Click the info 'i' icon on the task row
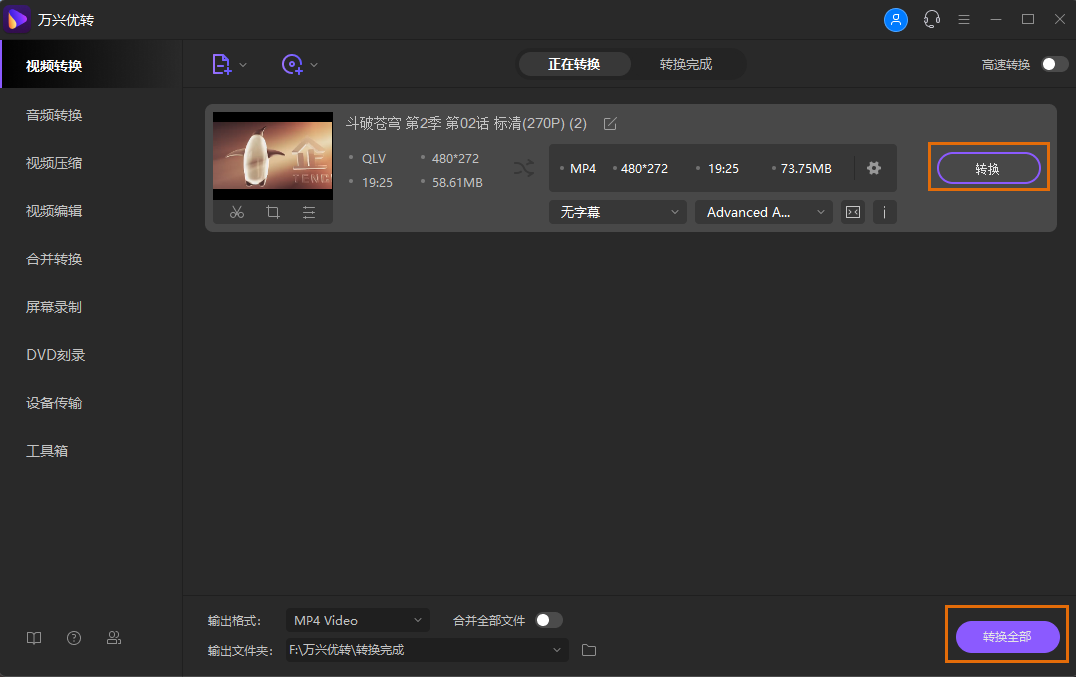 click(885, 212)
